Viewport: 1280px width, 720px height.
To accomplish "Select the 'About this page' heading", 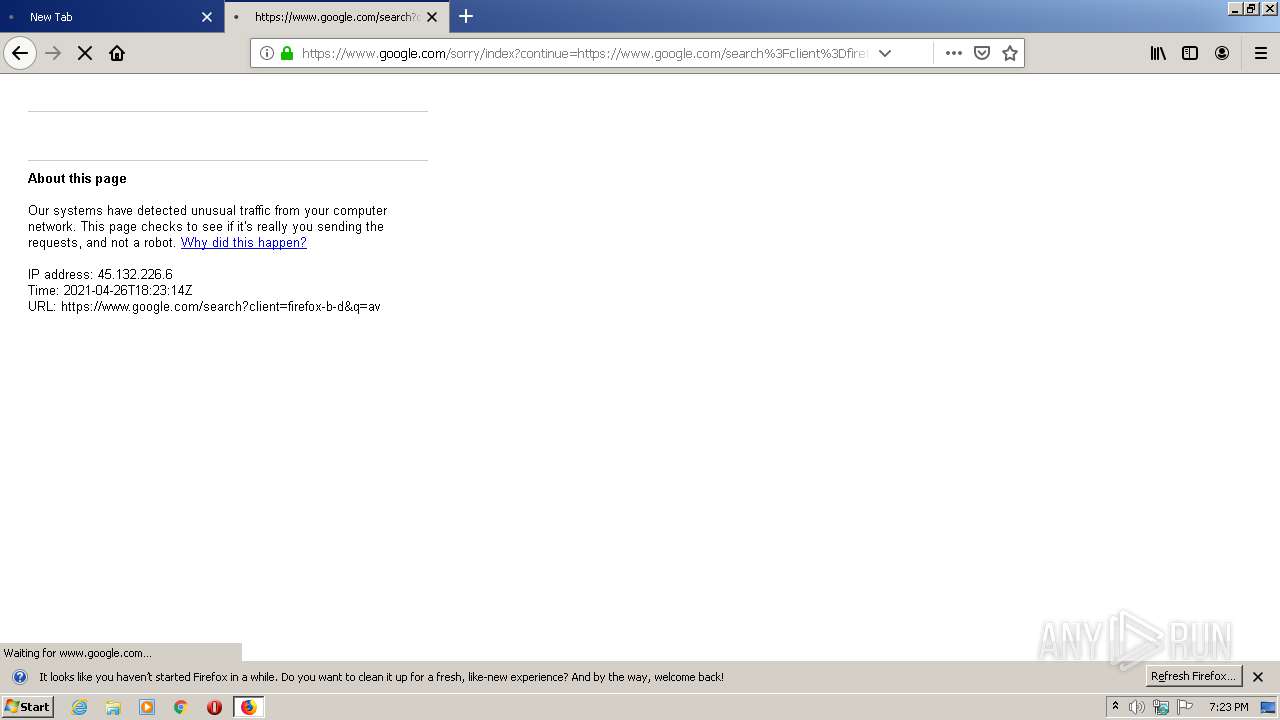I will point(77,178).
